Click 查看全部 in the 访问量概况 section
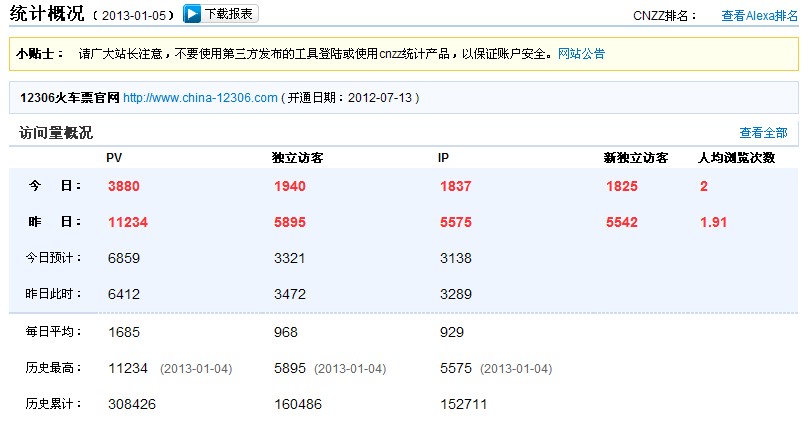This screenshot has width=808, height=423. (x=763, y=133)
